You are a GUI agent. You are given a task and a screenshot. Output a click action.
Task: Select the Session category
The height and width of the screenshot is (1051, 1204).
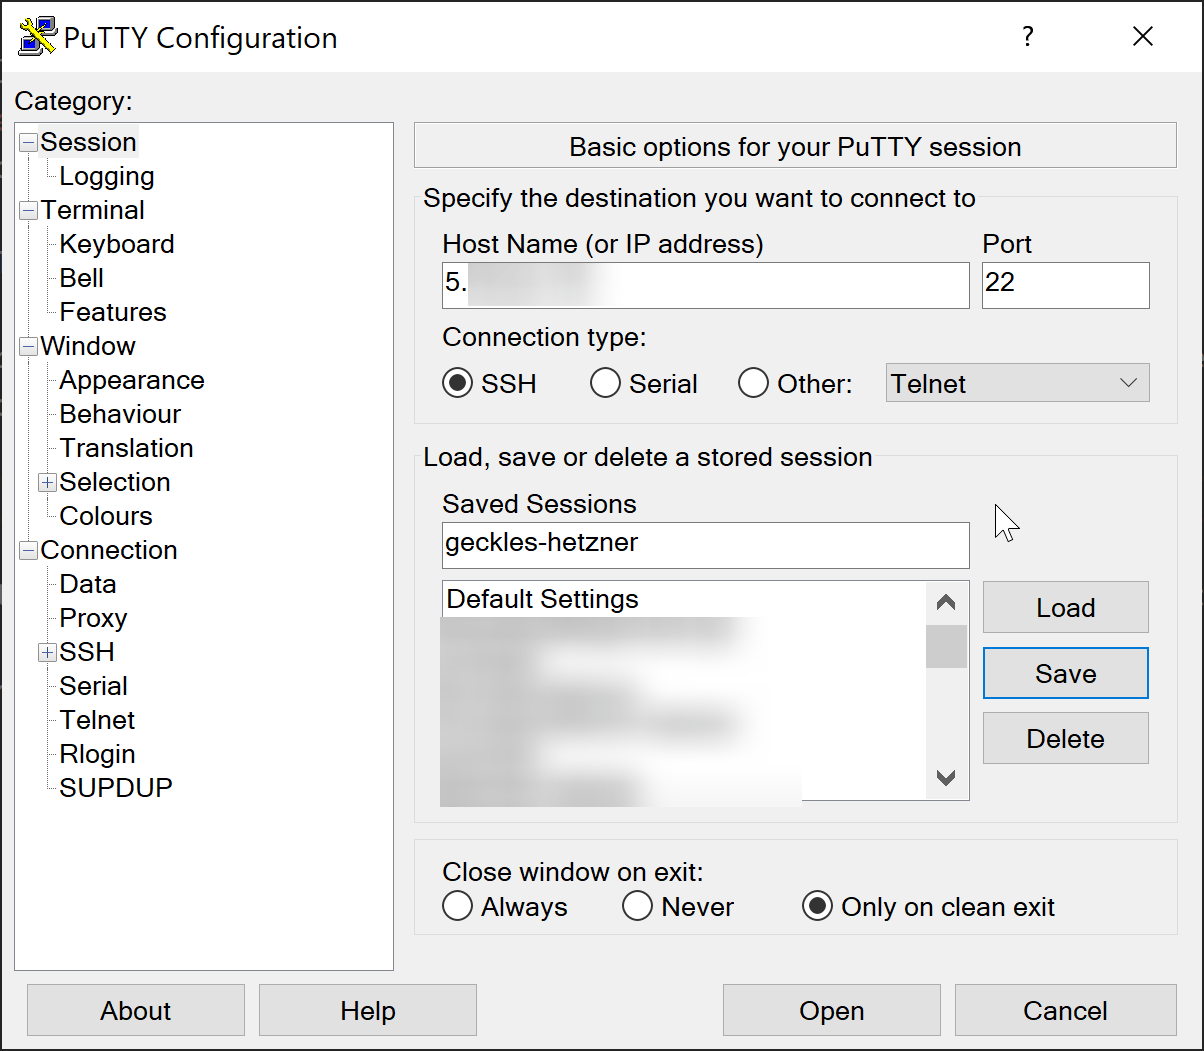88,142
